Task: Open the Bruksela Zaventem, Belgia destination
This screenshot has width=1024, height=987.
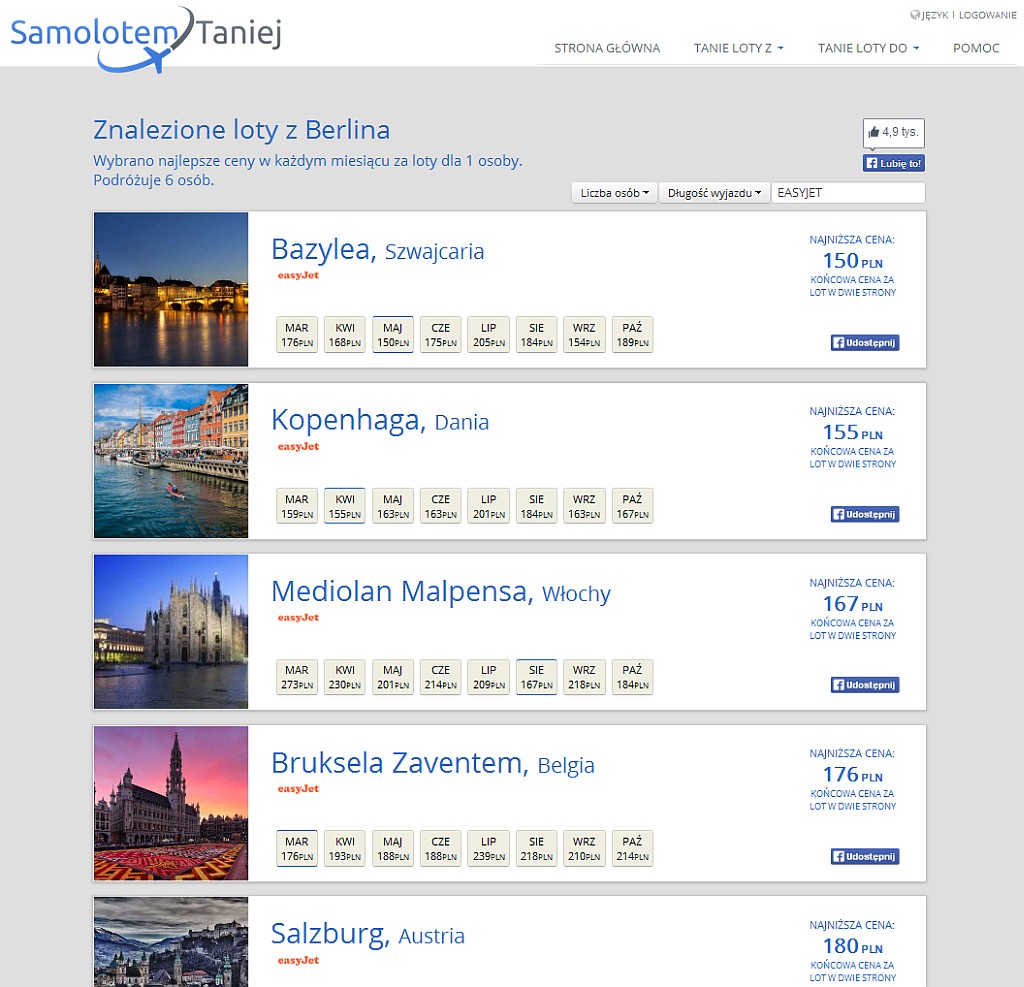Action: pos(433,763)
